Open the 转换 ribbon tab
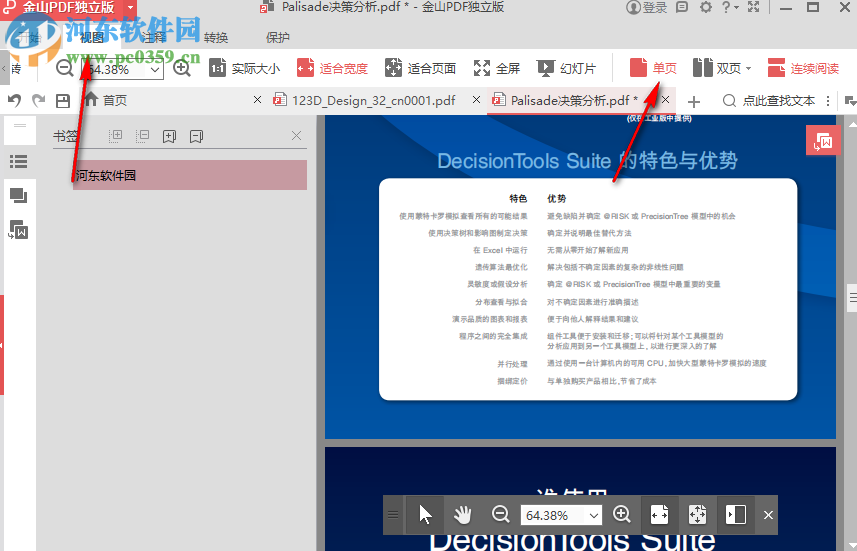The image size is (857, 551). pos(216,38)
